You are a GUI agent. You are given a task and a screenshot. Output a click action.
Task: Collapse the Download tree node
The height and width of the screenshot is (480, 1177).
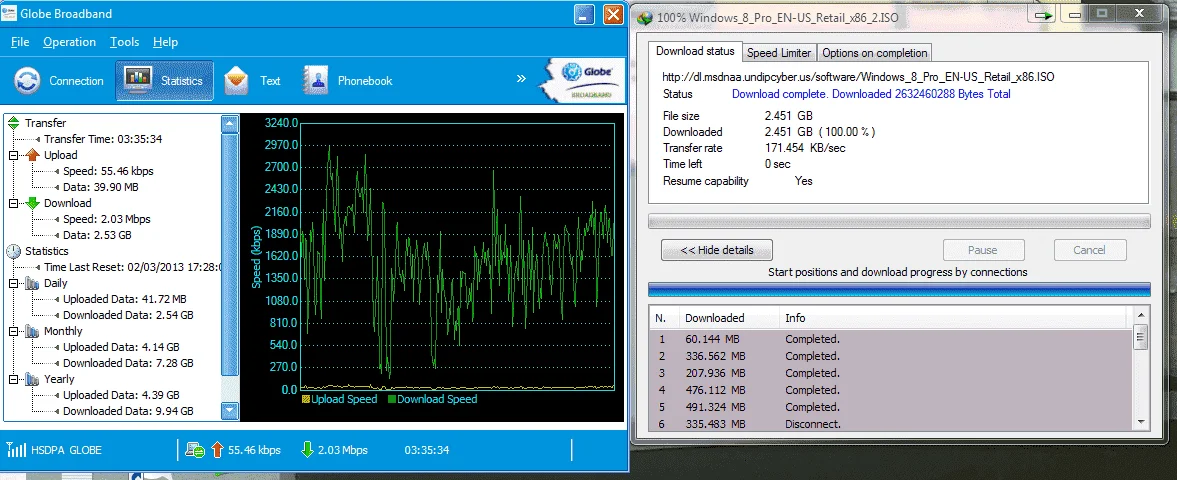[14, 204]
